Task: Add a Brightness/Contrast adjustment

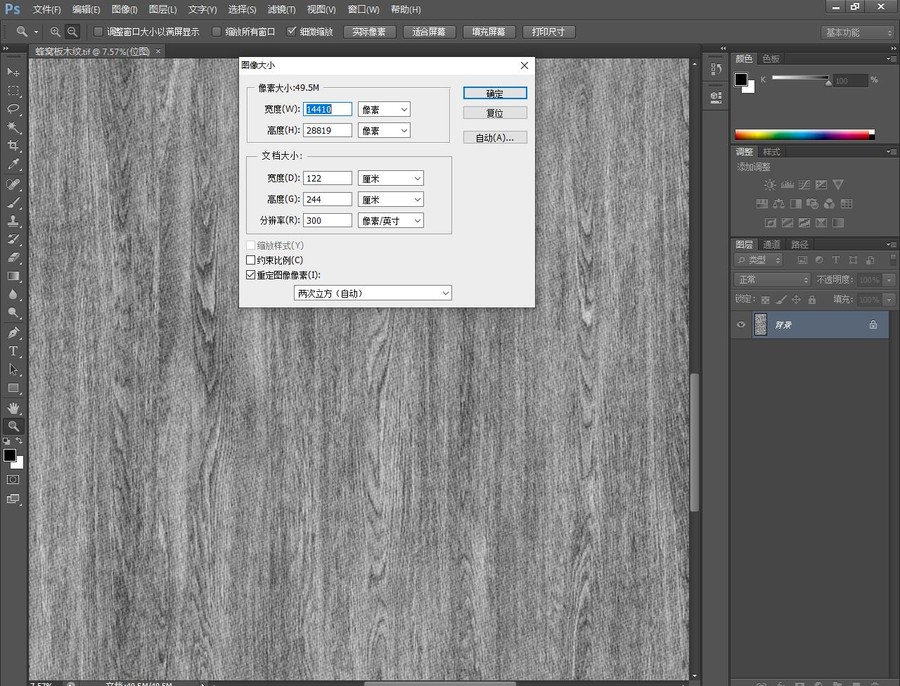Action: pos(770,185)
